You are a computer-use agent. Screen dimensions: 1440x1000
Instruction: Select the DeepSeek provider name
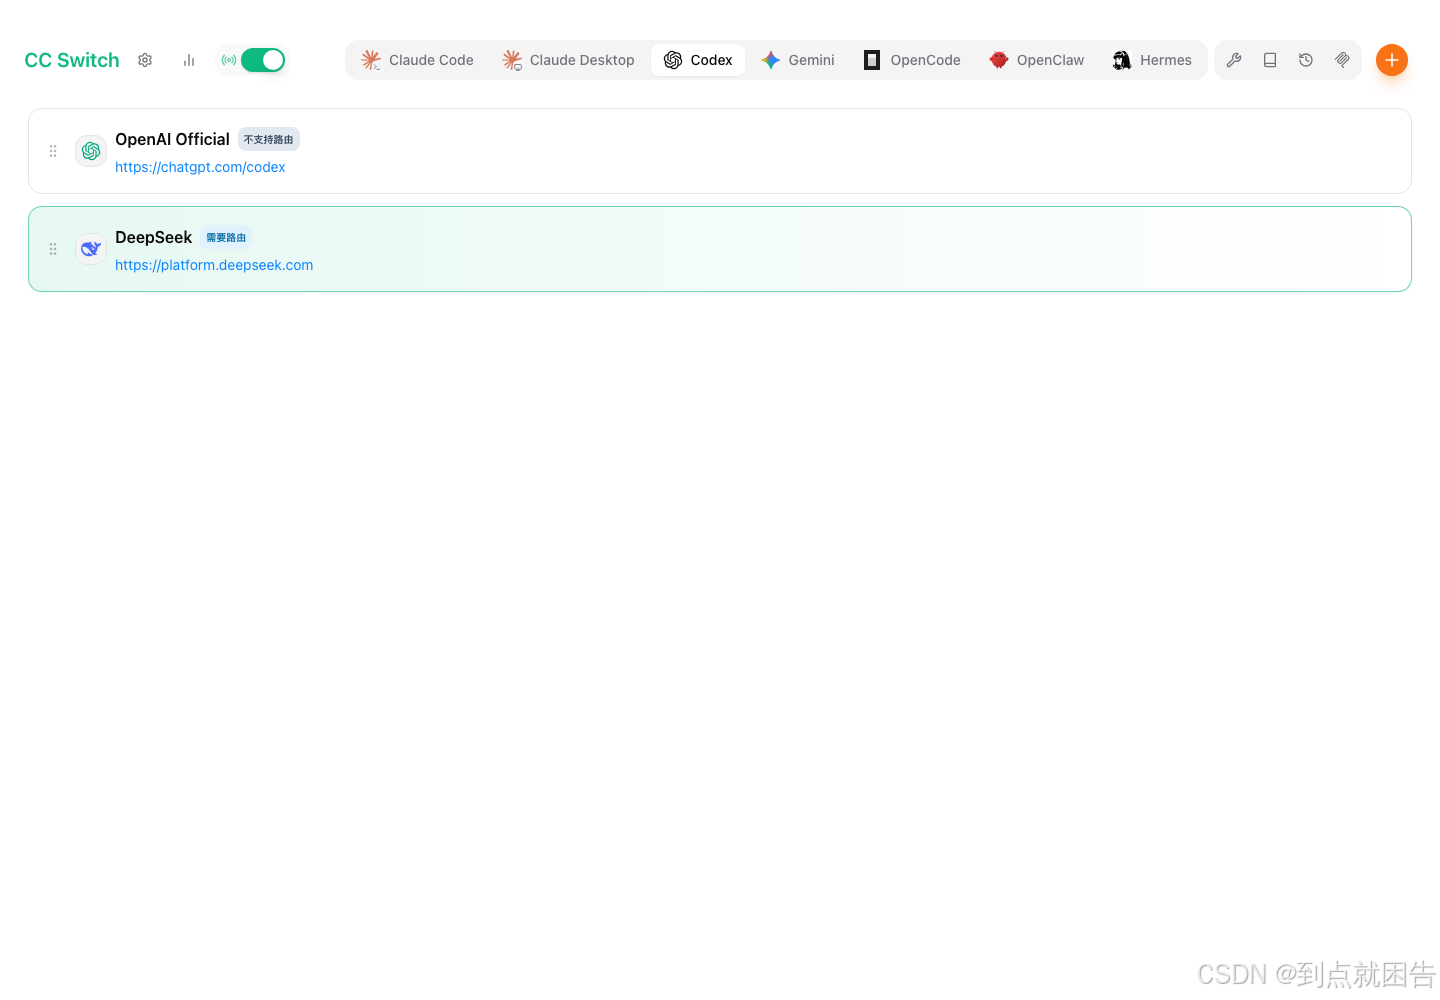(x=153, y=237)
